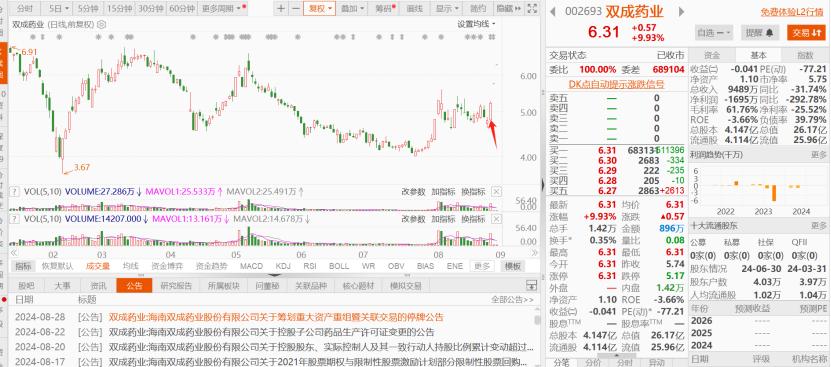Open 更多周期 dropdown
The height and width of the screenshot is (367, 831).
coord(222,8)
